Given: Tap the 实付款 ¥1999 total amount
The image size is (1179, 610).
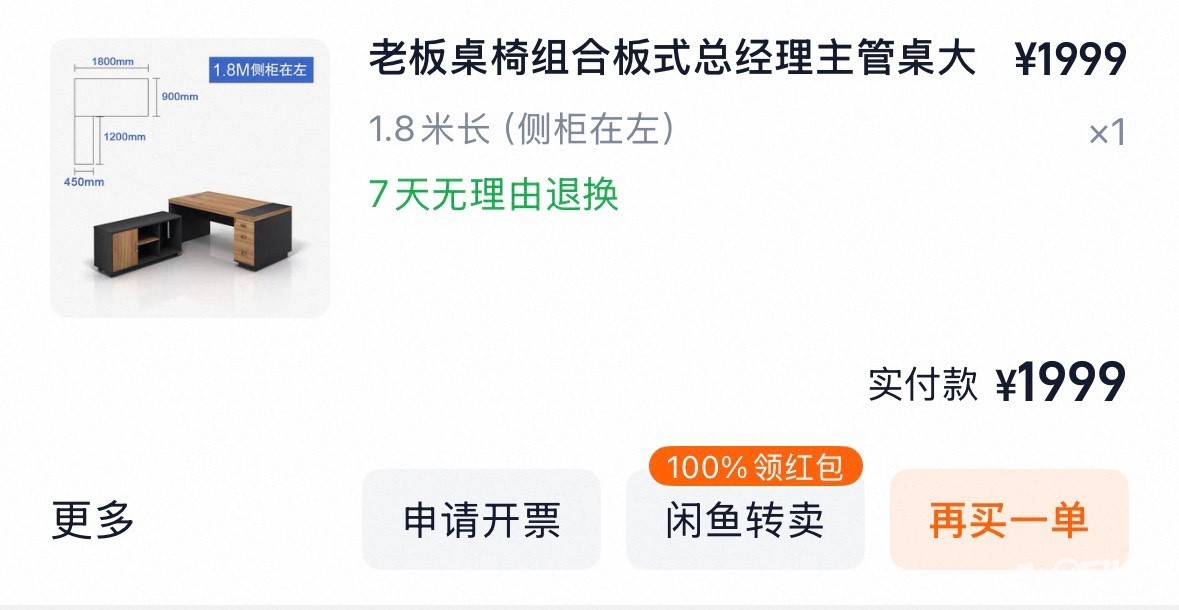Looking at the screenshot, I should (997, 383).
